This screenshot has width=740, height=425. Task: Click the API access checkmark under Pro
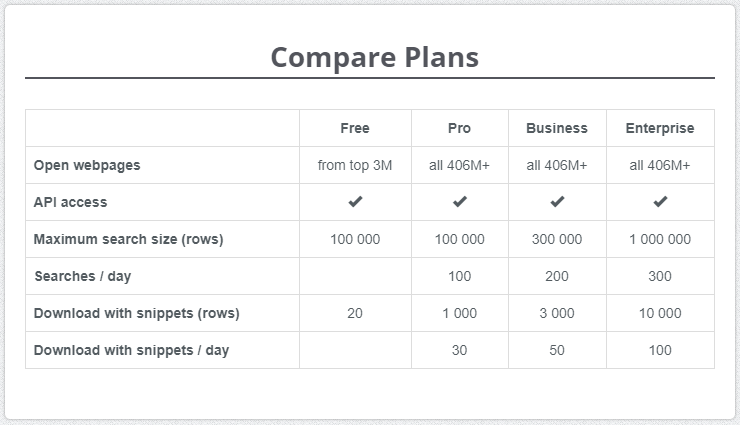click(x=460, y=202)
